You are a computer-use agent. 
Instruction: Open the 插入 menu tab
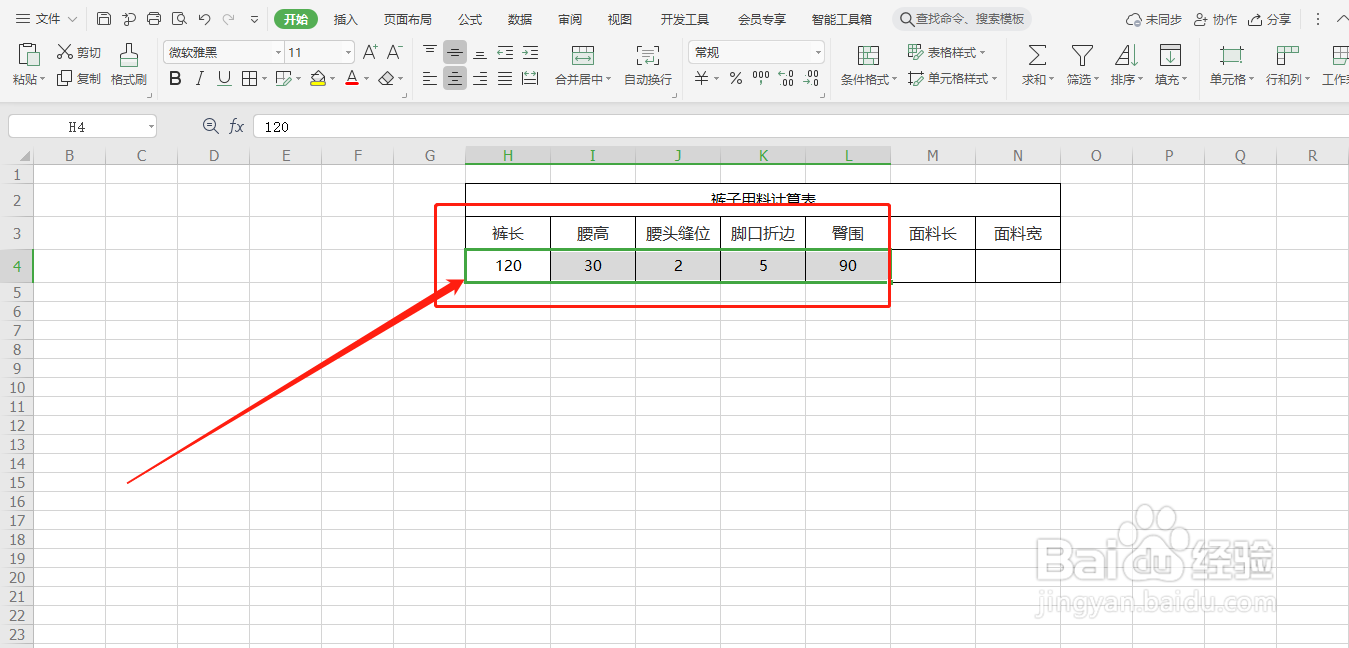[345, 18]
